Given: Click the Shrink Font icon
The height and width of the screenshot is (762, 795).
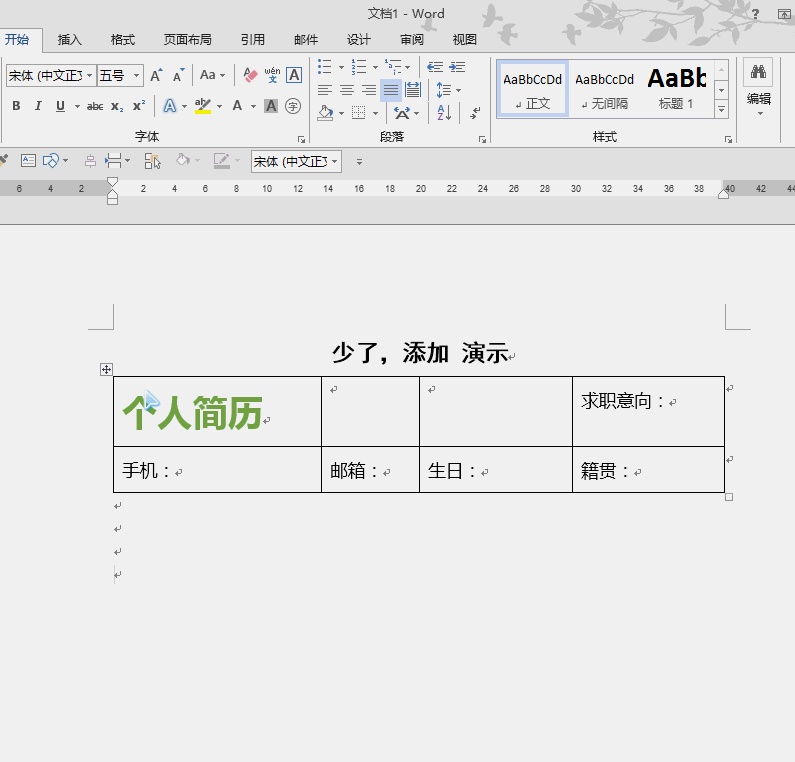Looking at the screenshot, I should 178,75.
